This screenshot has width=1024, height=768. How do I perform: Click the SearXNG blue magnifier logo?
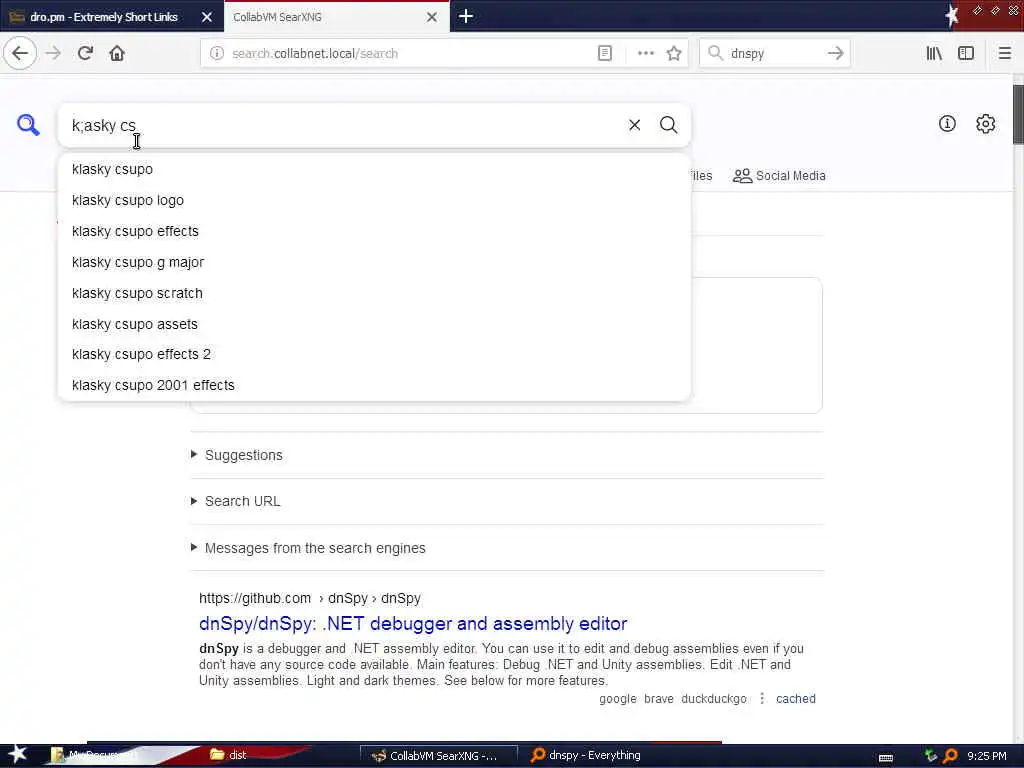click(x=28, y=124)
